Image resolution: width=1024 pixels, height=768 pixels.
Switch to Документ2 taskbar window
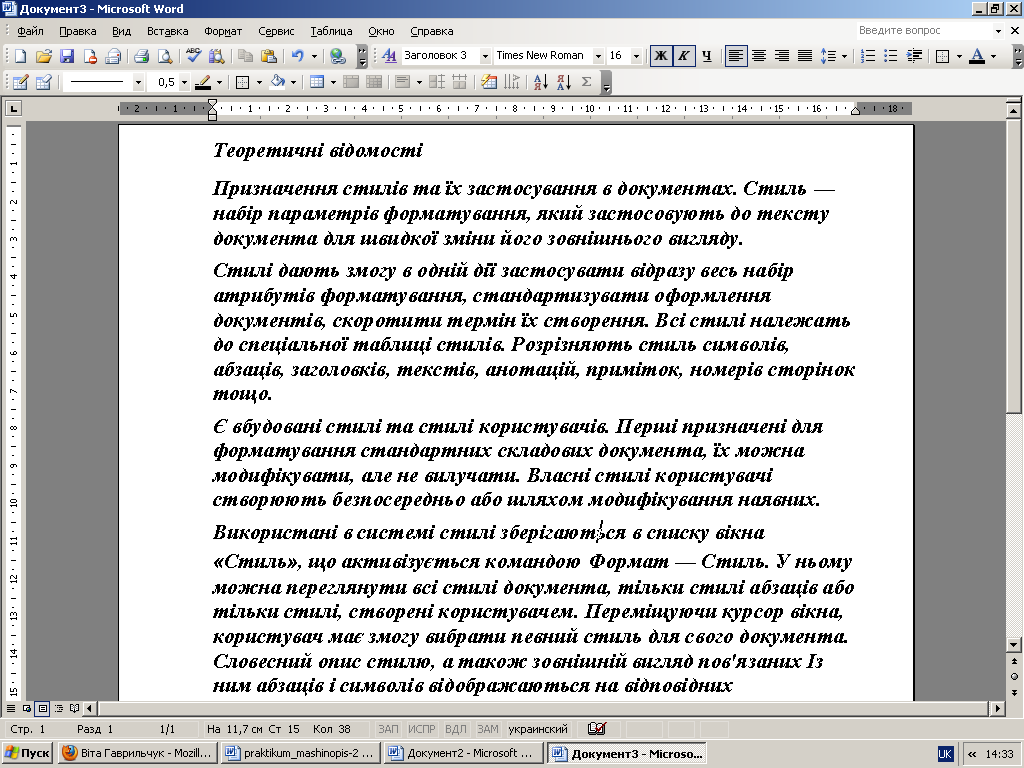click(464, 753)
